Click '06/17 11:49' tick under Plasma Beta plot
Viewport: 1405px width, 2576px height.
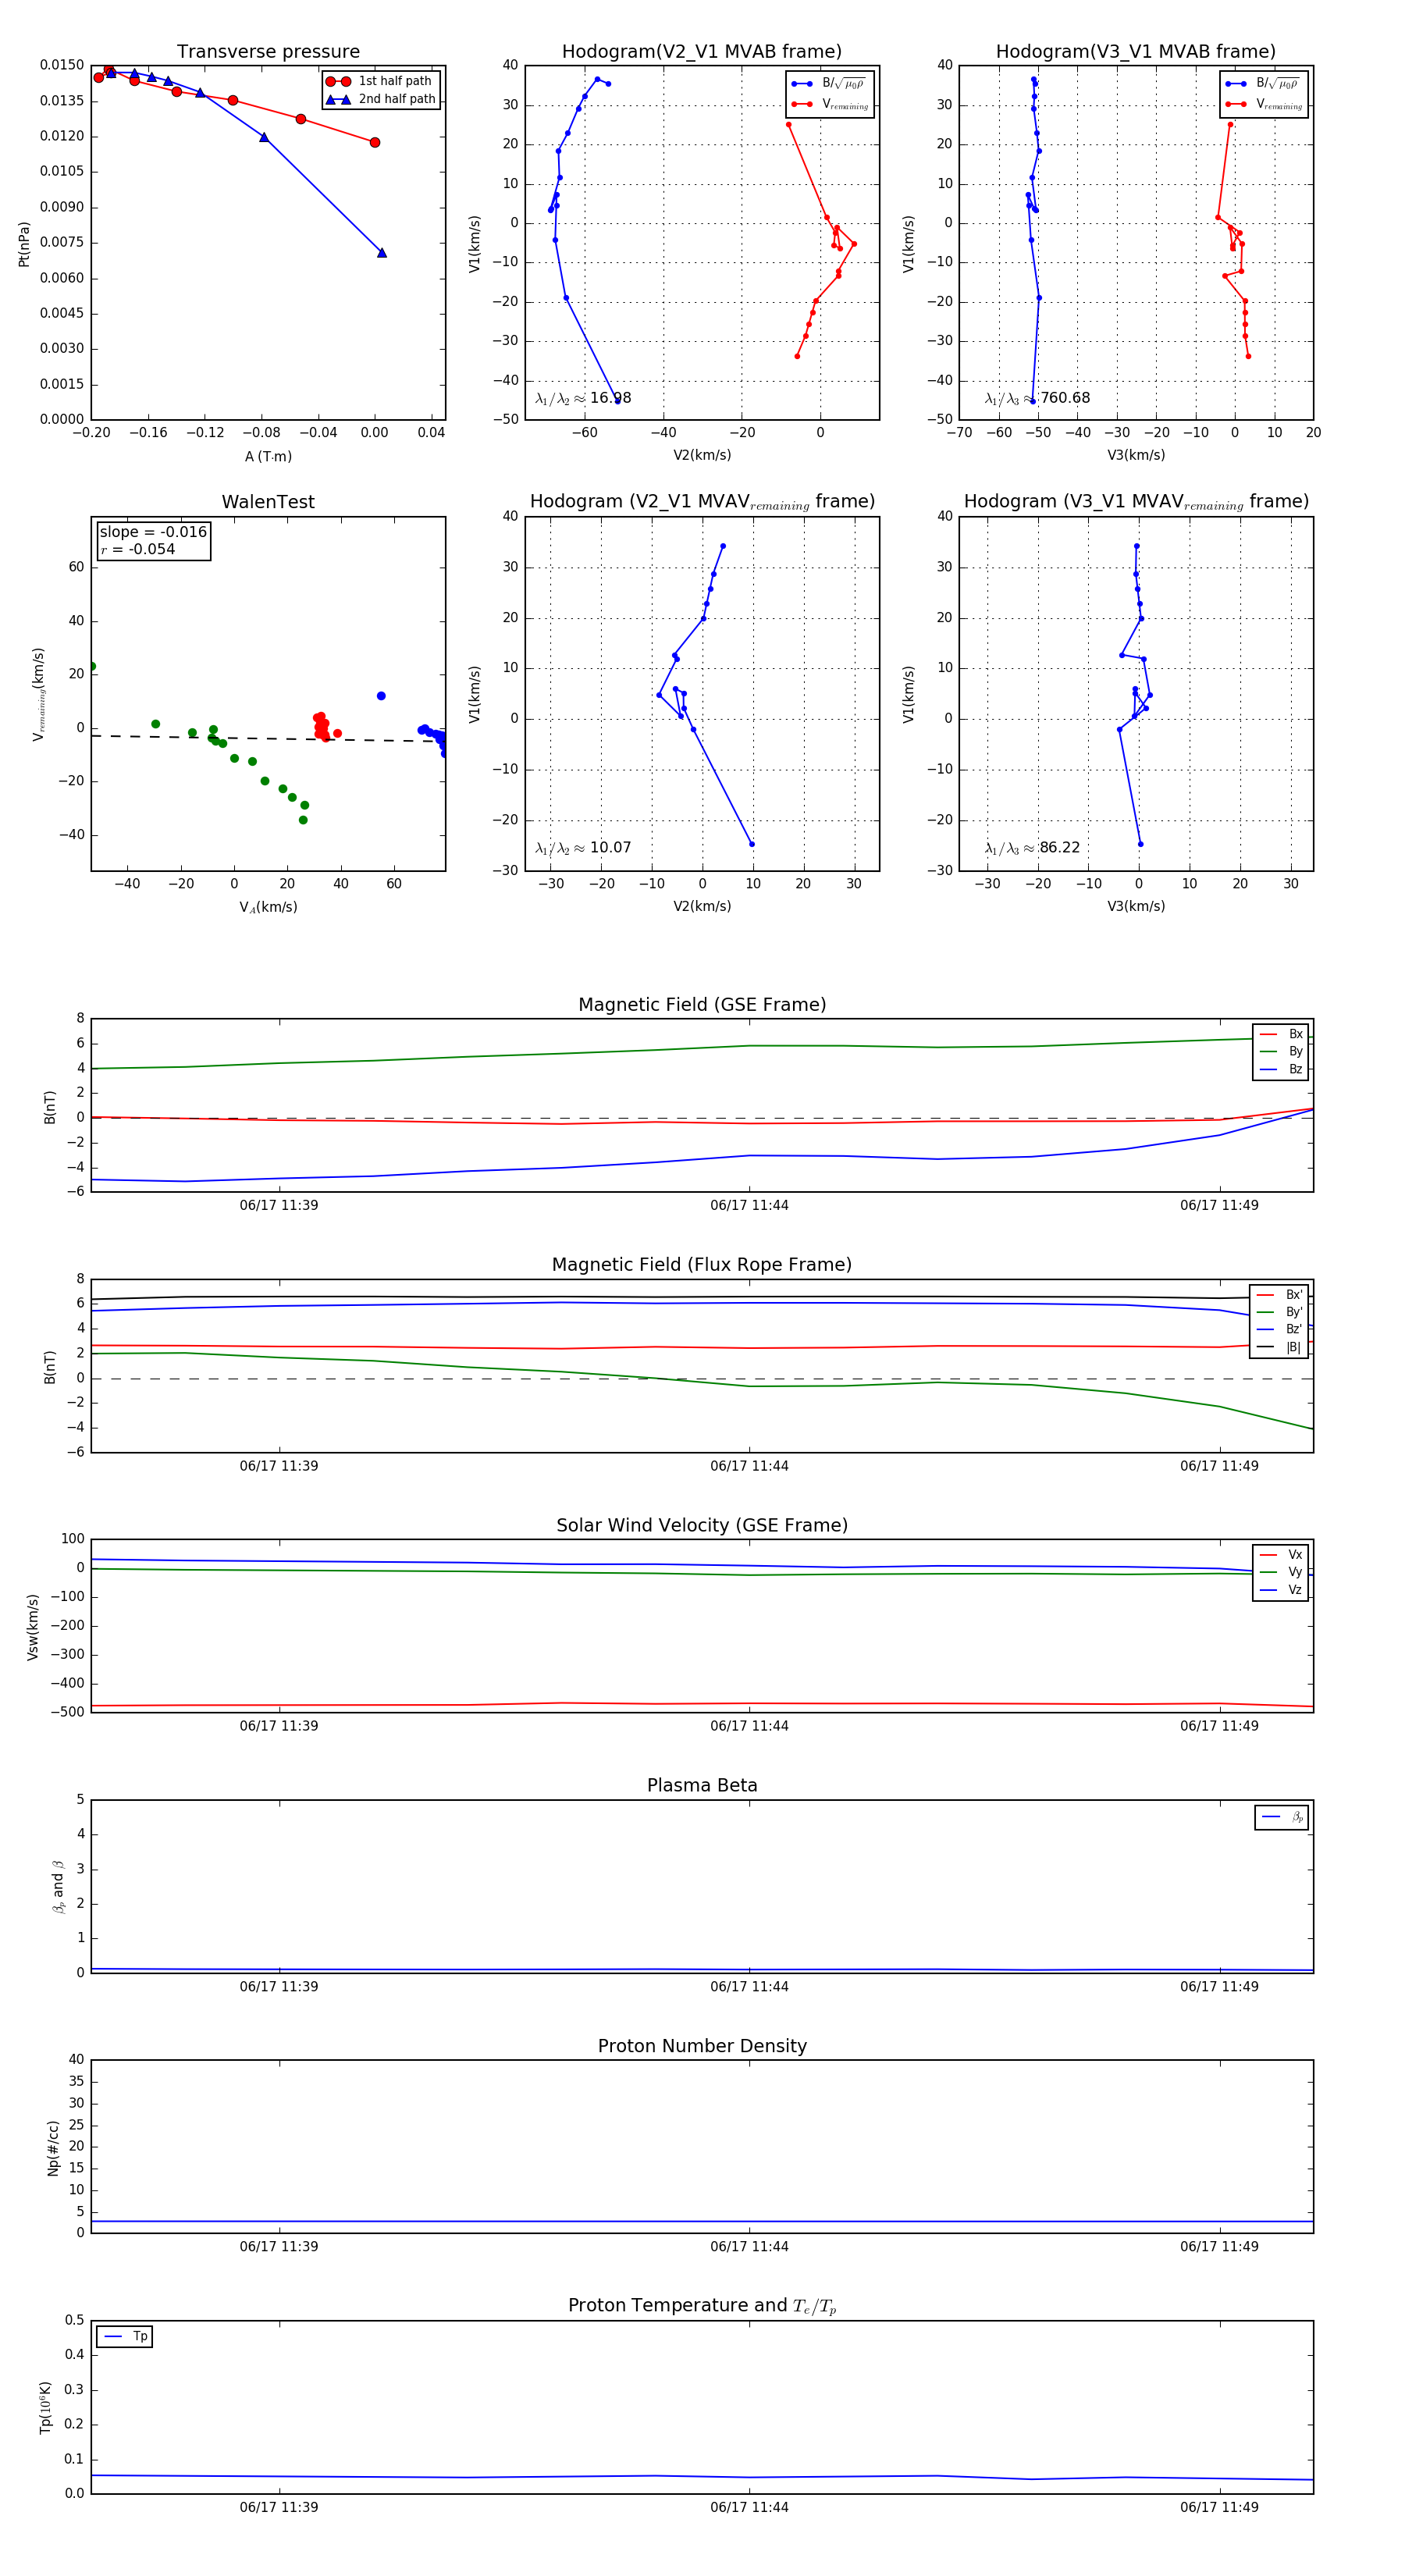tap(1219, 1986)
